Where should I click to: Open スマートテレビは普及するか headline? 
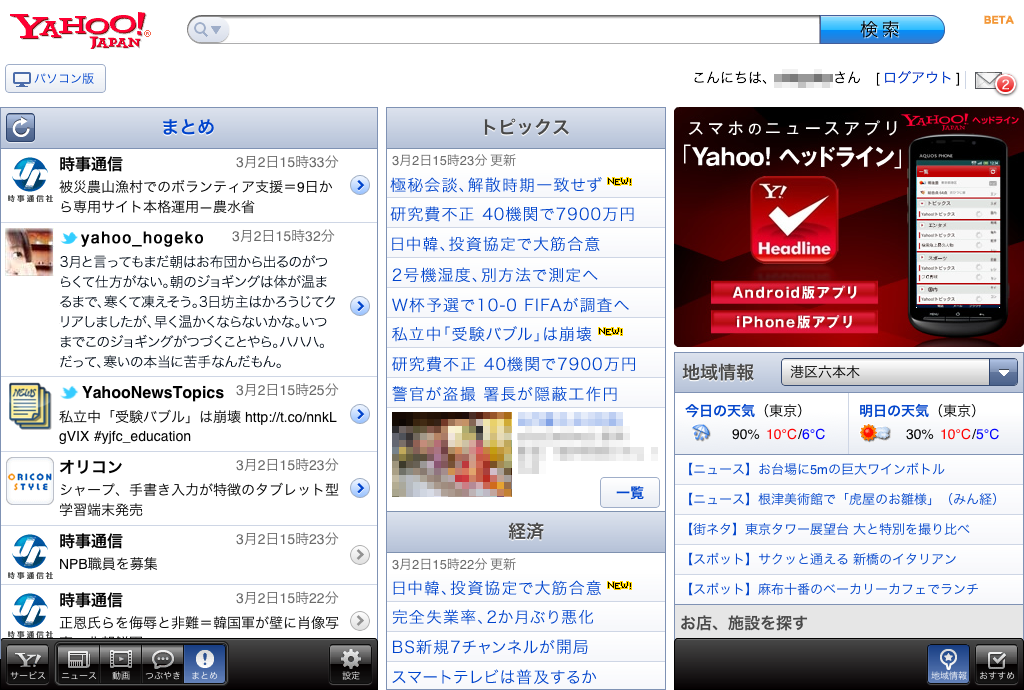pyautogui.click(x=494, y=677)
